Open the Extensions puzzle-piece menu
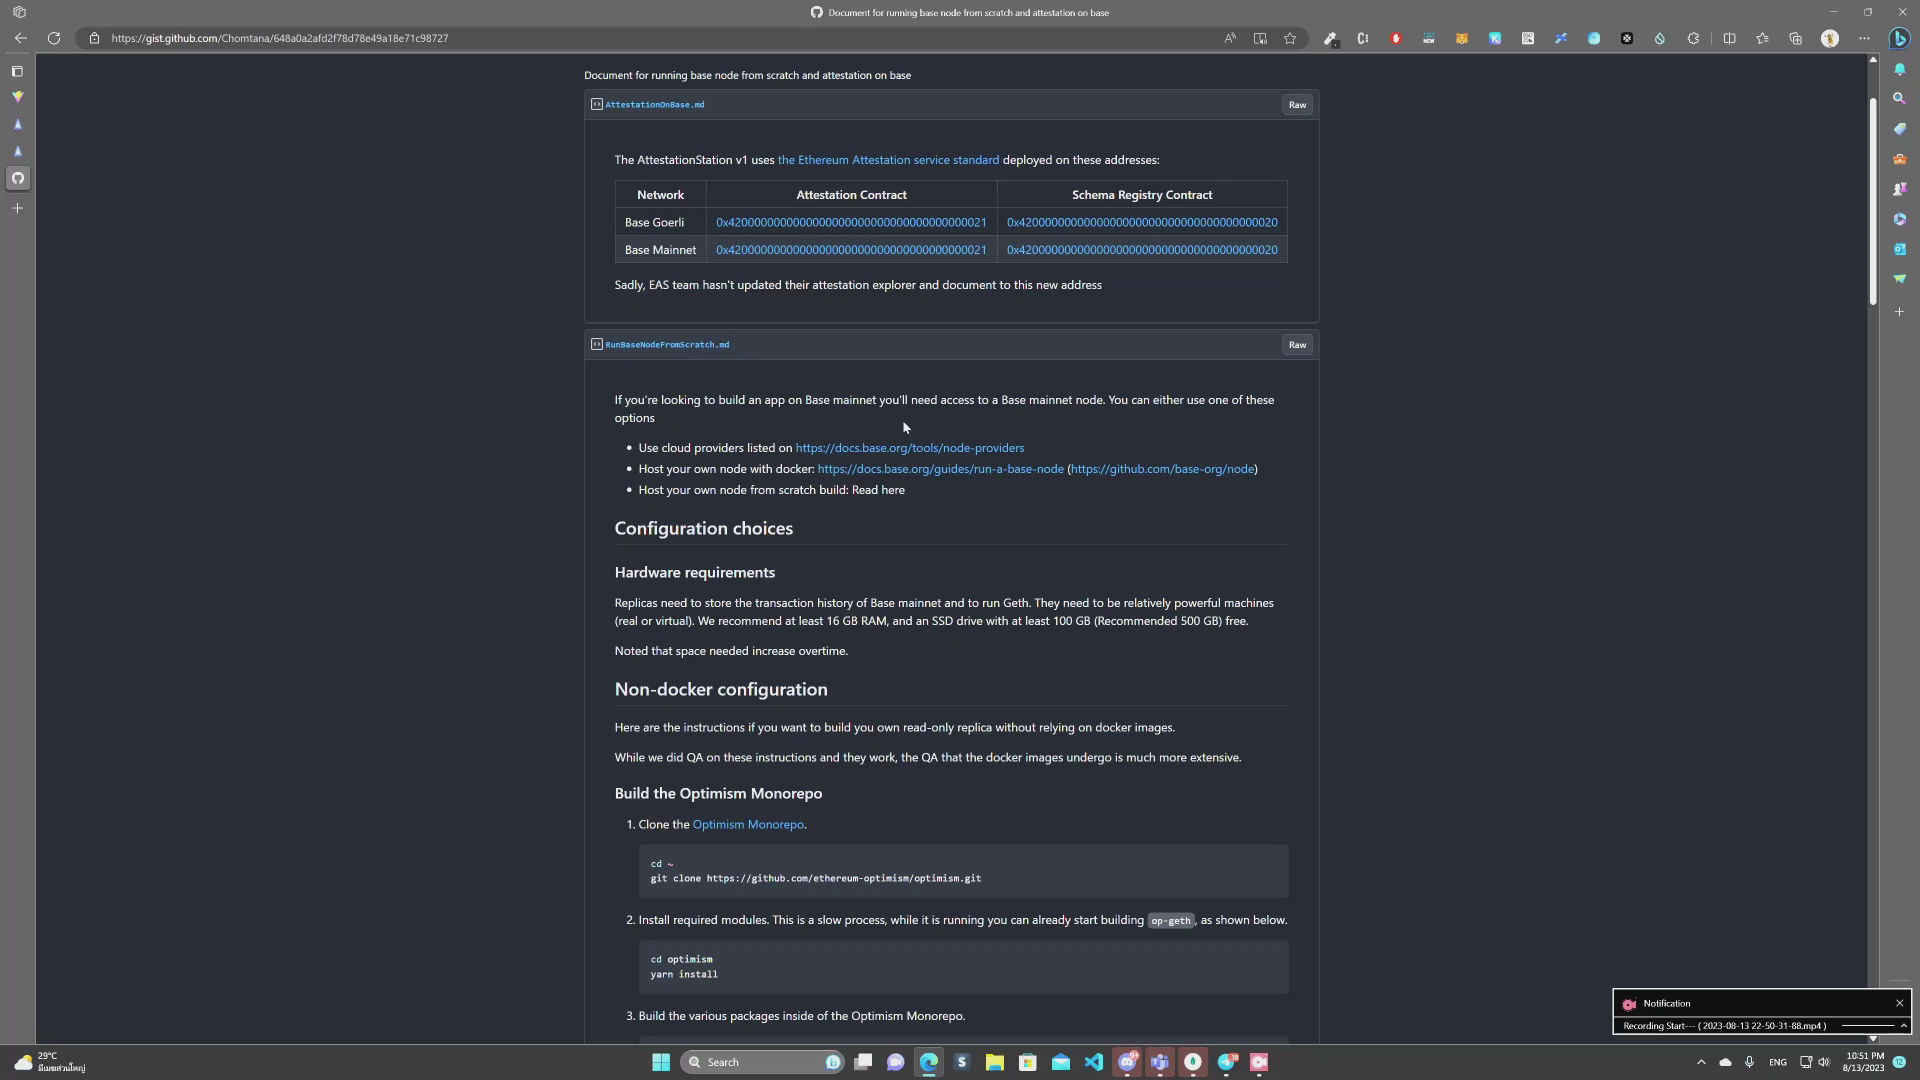 (1693, 38)
